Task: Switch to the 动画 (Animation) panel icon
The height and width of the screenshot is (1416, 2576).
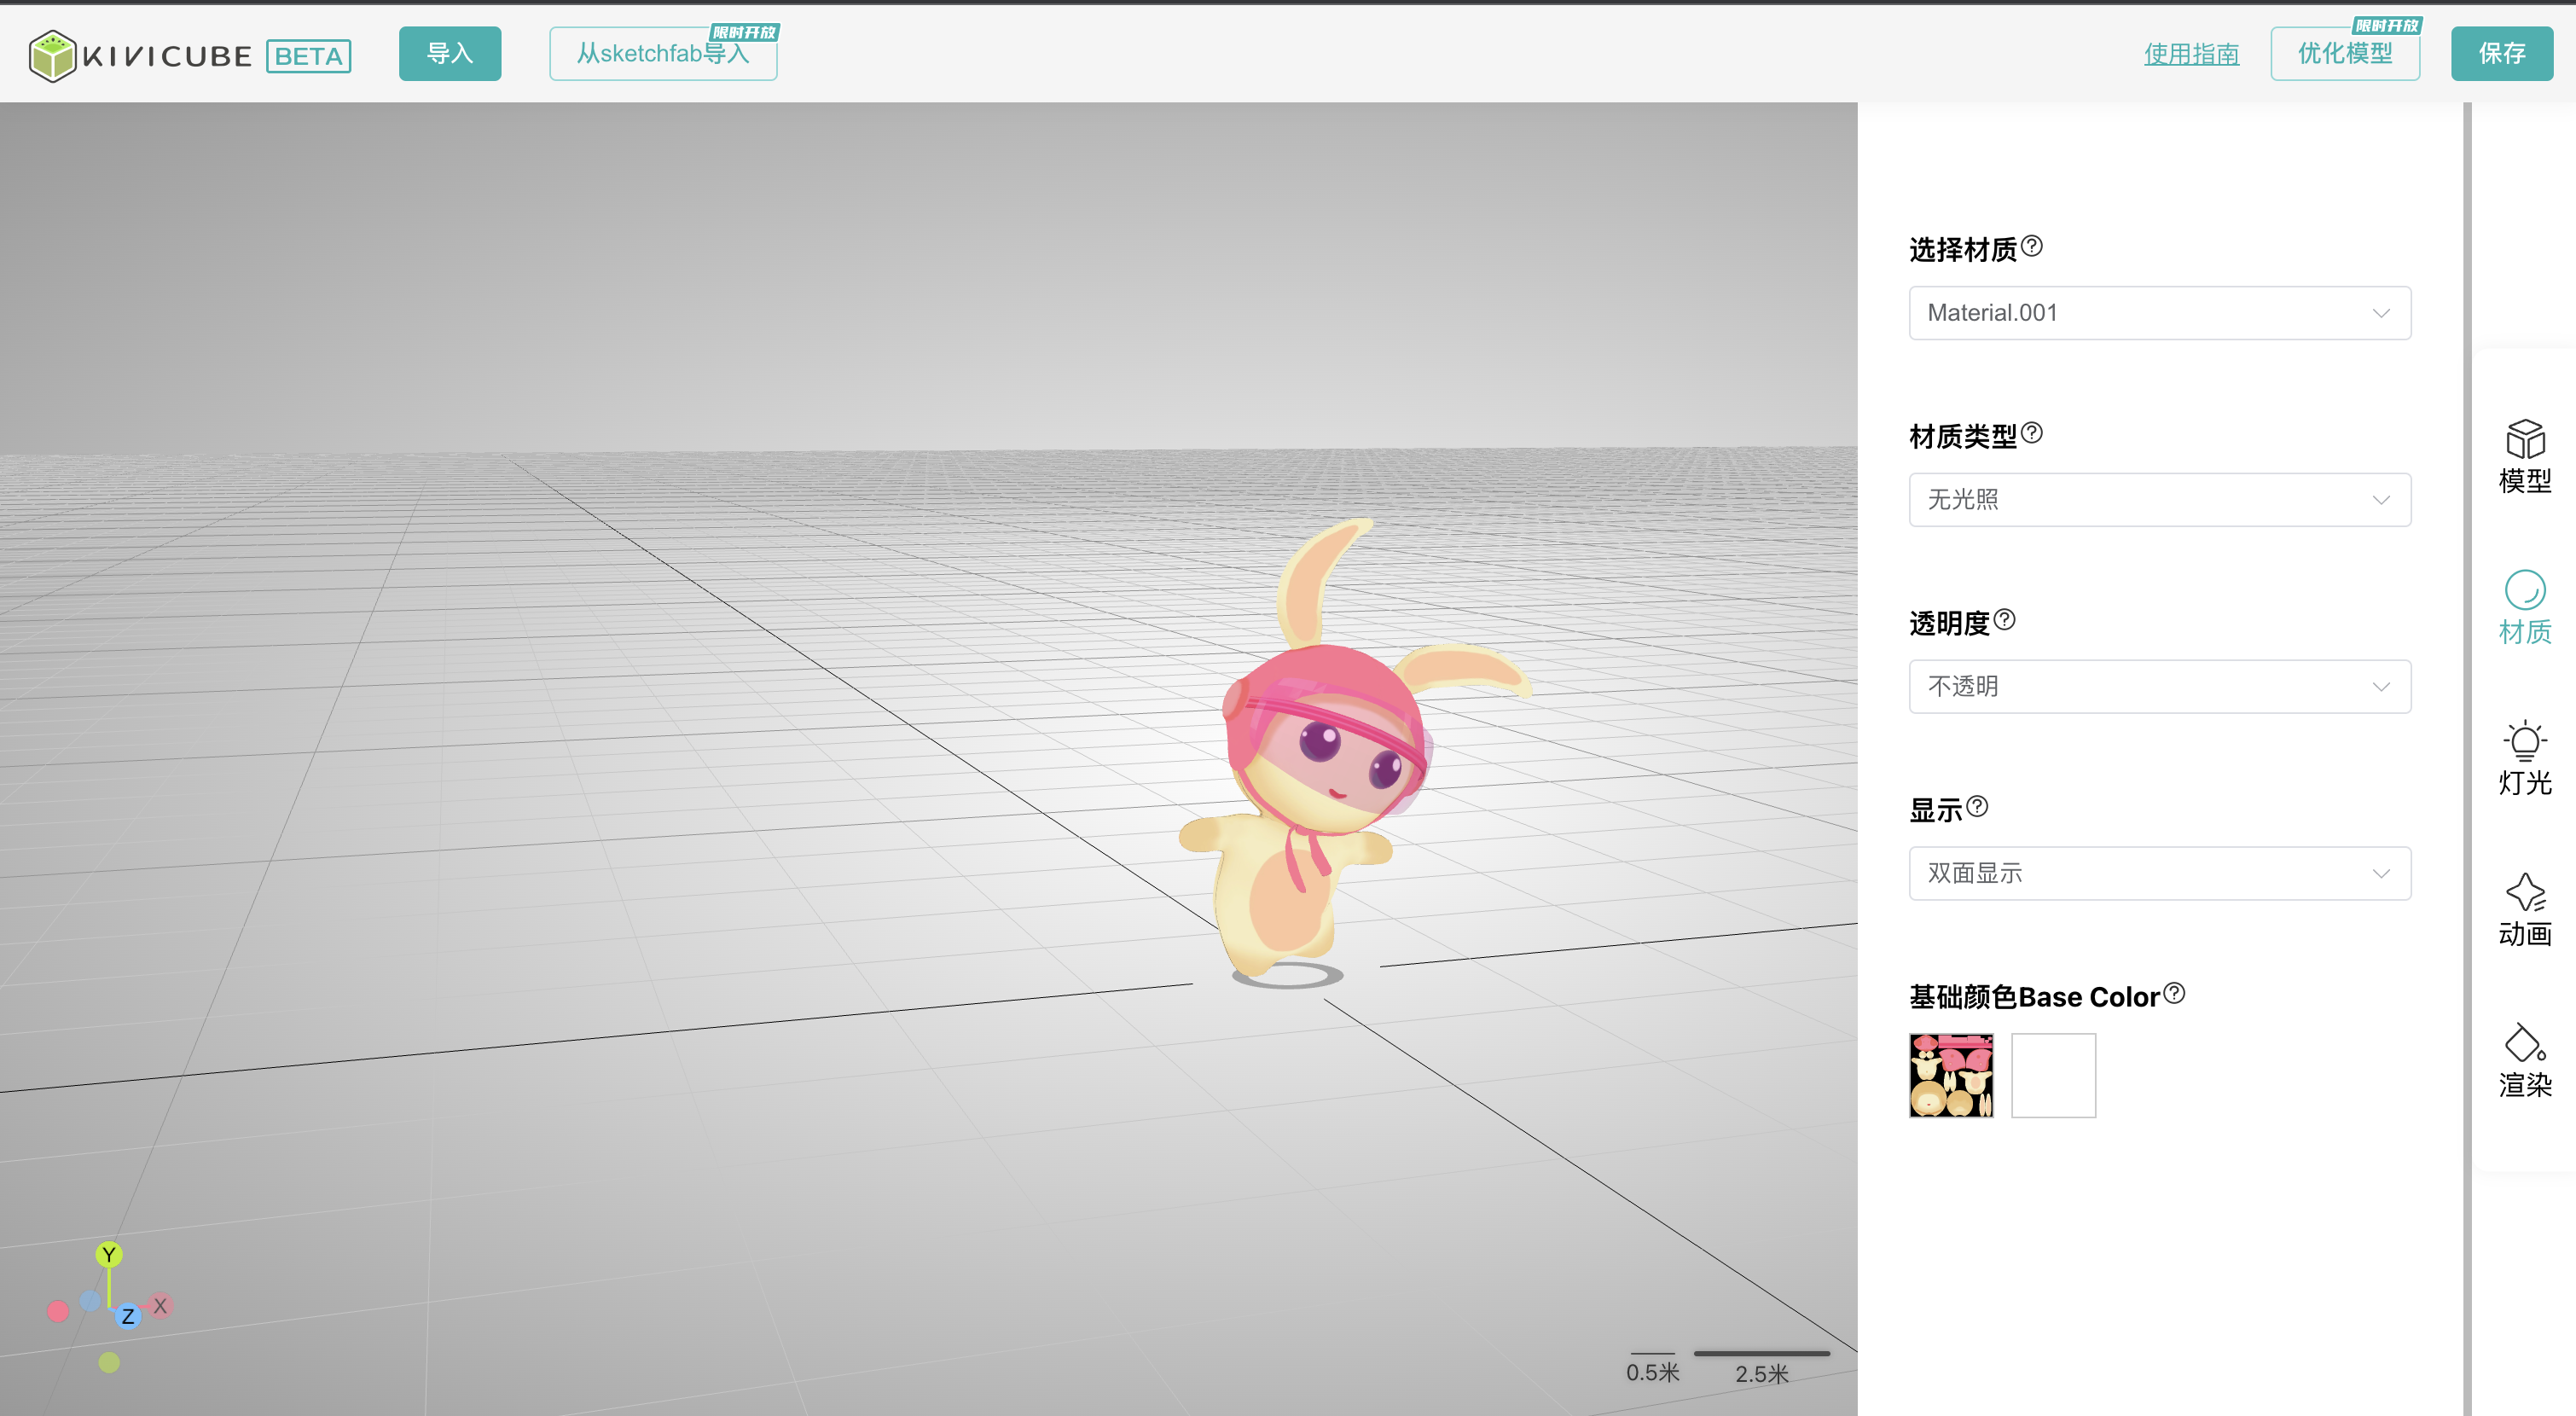Action: tap(2524, 909)
